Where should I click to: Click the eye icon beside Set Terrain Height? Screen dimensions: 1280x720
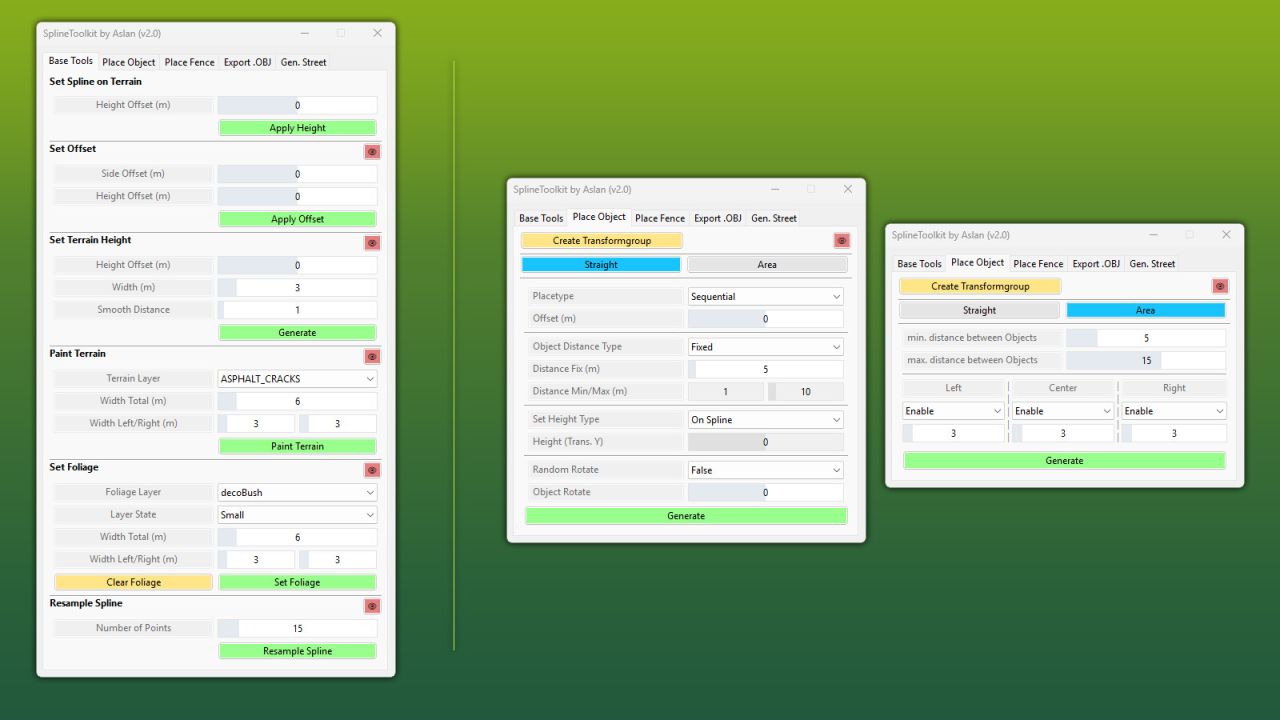[x=372, y=243]
